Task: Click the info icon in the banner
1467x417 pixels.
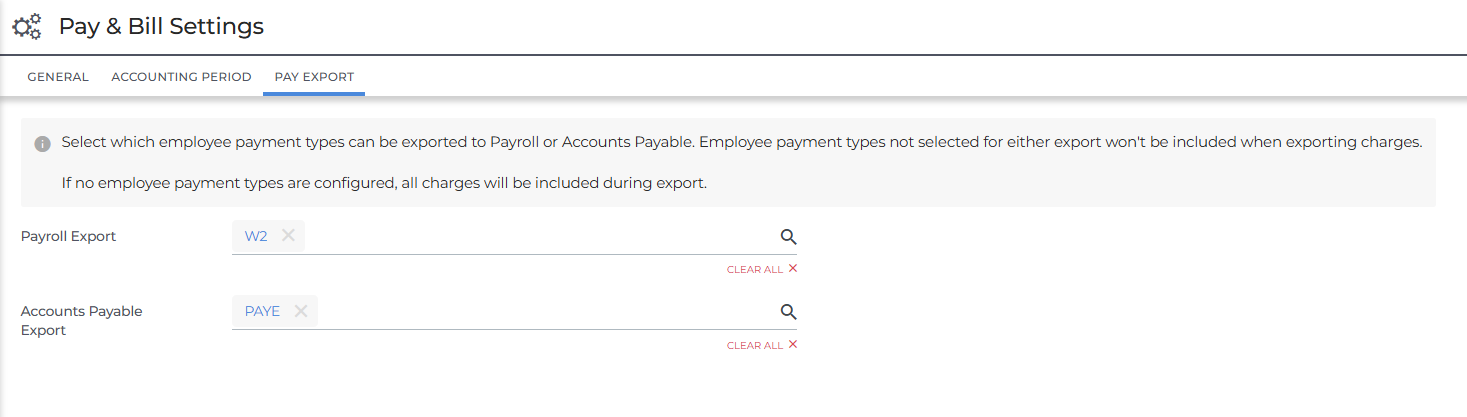Action: [x=42, y=144]
